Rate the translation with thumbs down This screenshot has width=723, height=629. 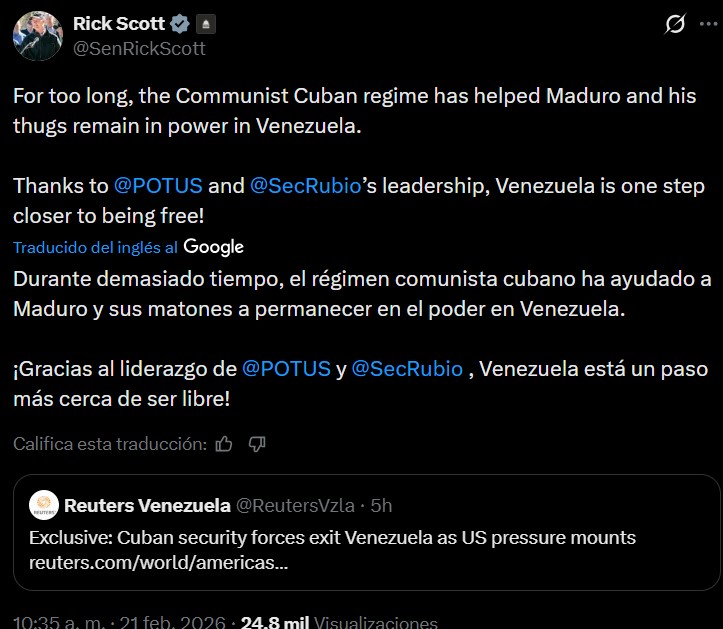(x=257, y=443)
